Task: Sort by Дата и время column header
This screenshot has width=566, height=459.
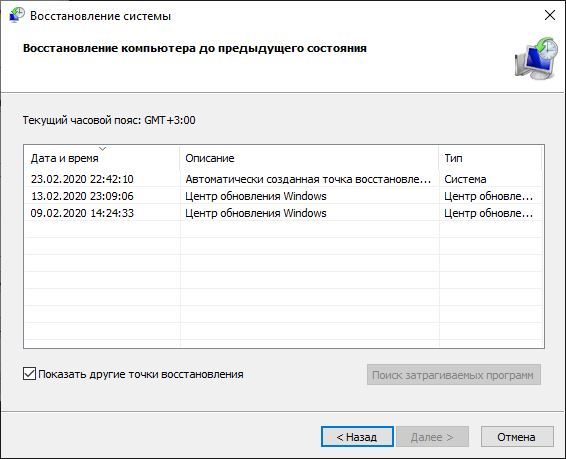Action: coord(102,158)
